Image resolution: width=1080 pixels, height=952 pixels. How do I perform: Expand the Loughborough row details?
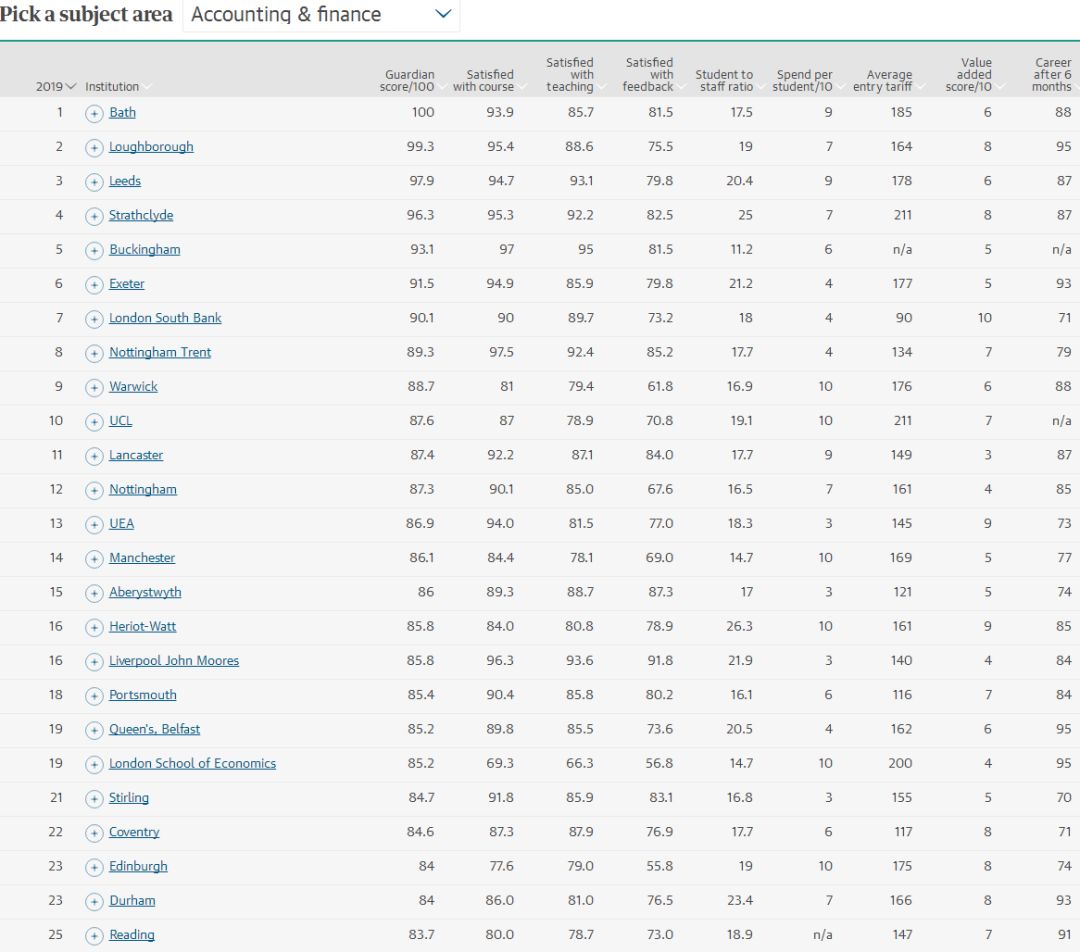click(x=94, y=147)
